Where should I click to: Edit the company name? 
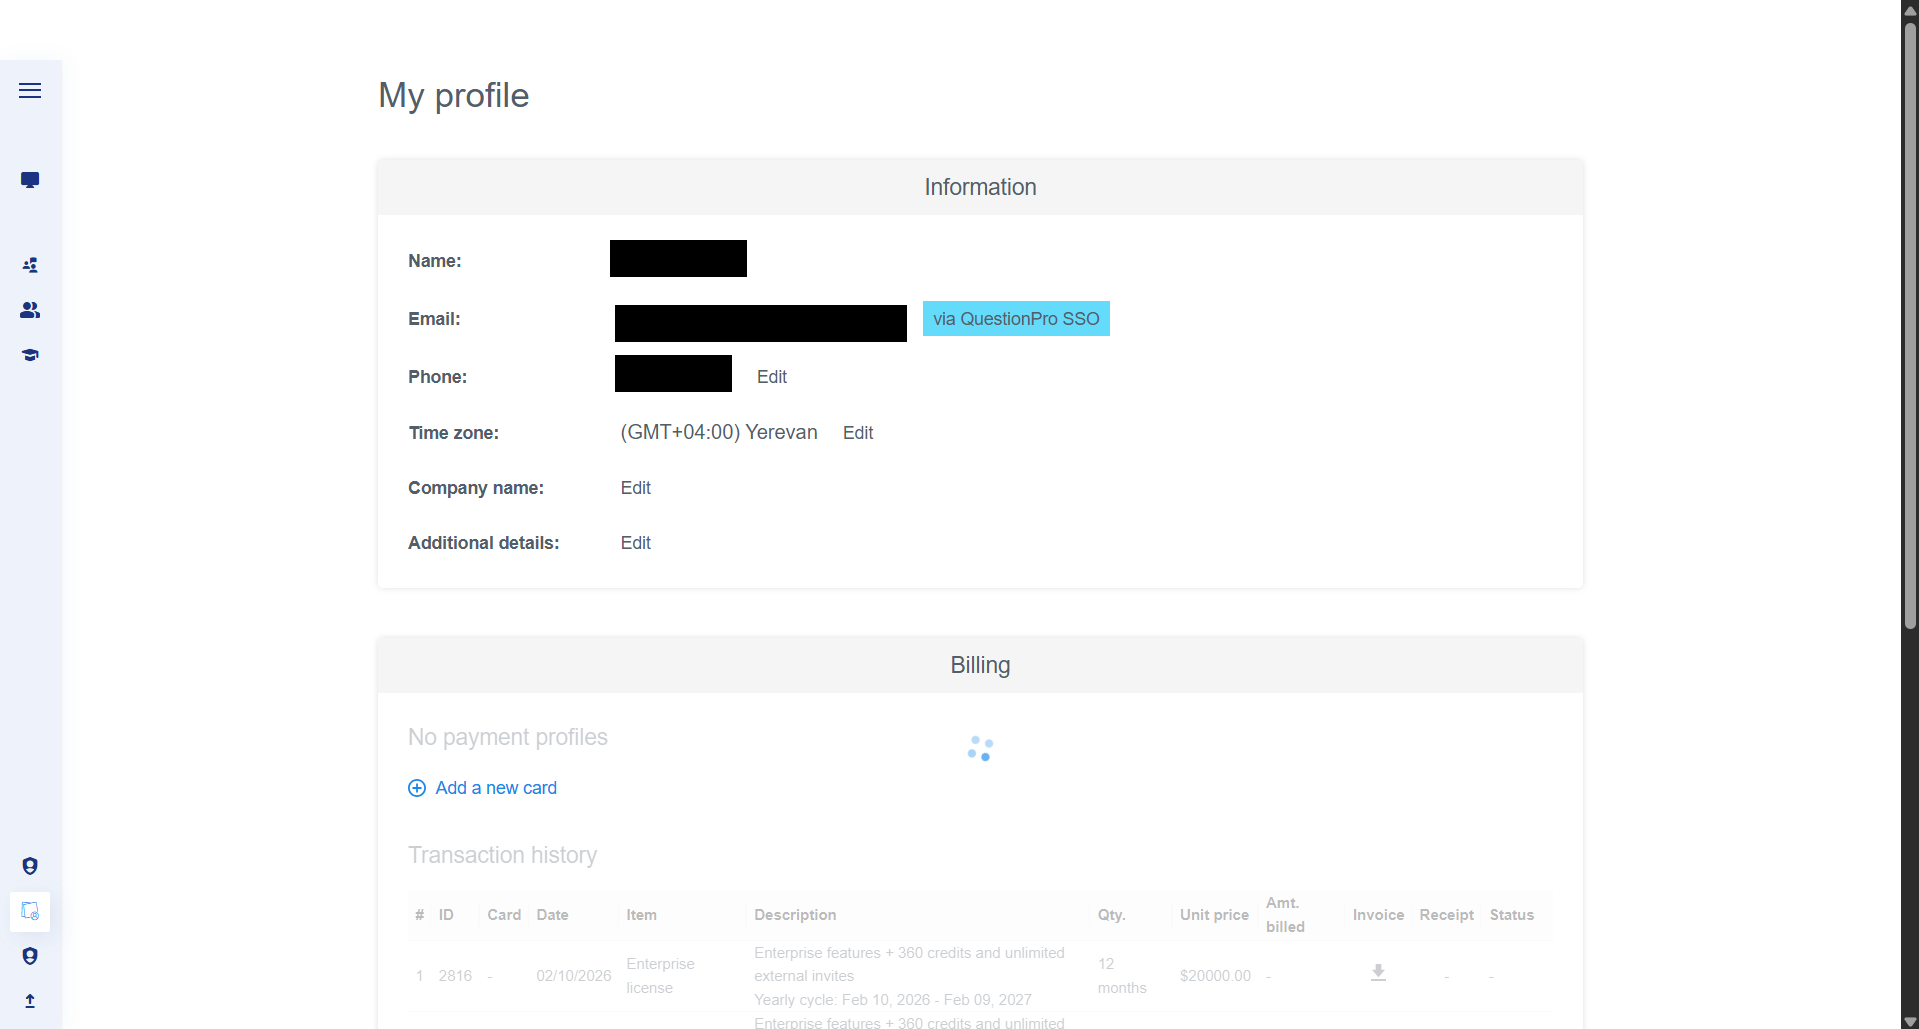(x=635, y=488)
